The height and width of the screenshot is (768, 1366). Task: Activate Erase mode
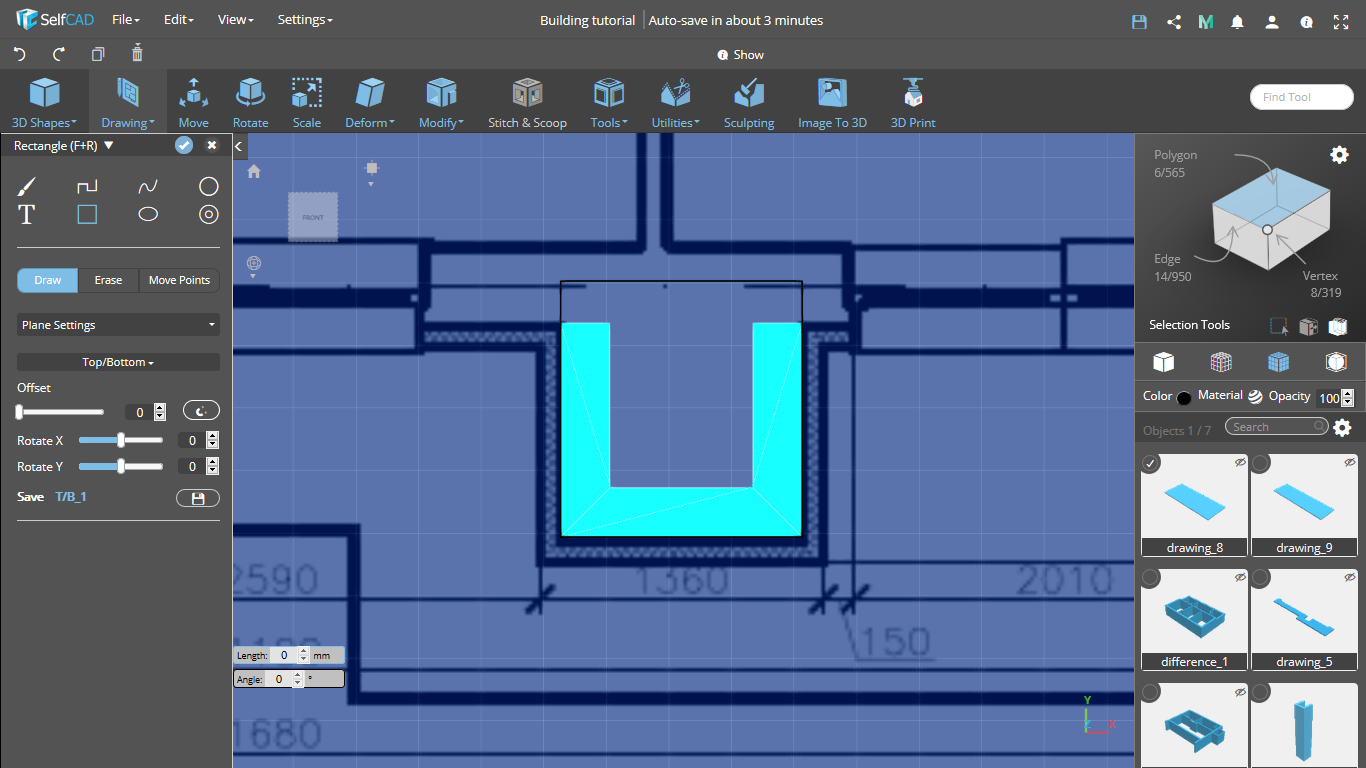click(108, 280)
